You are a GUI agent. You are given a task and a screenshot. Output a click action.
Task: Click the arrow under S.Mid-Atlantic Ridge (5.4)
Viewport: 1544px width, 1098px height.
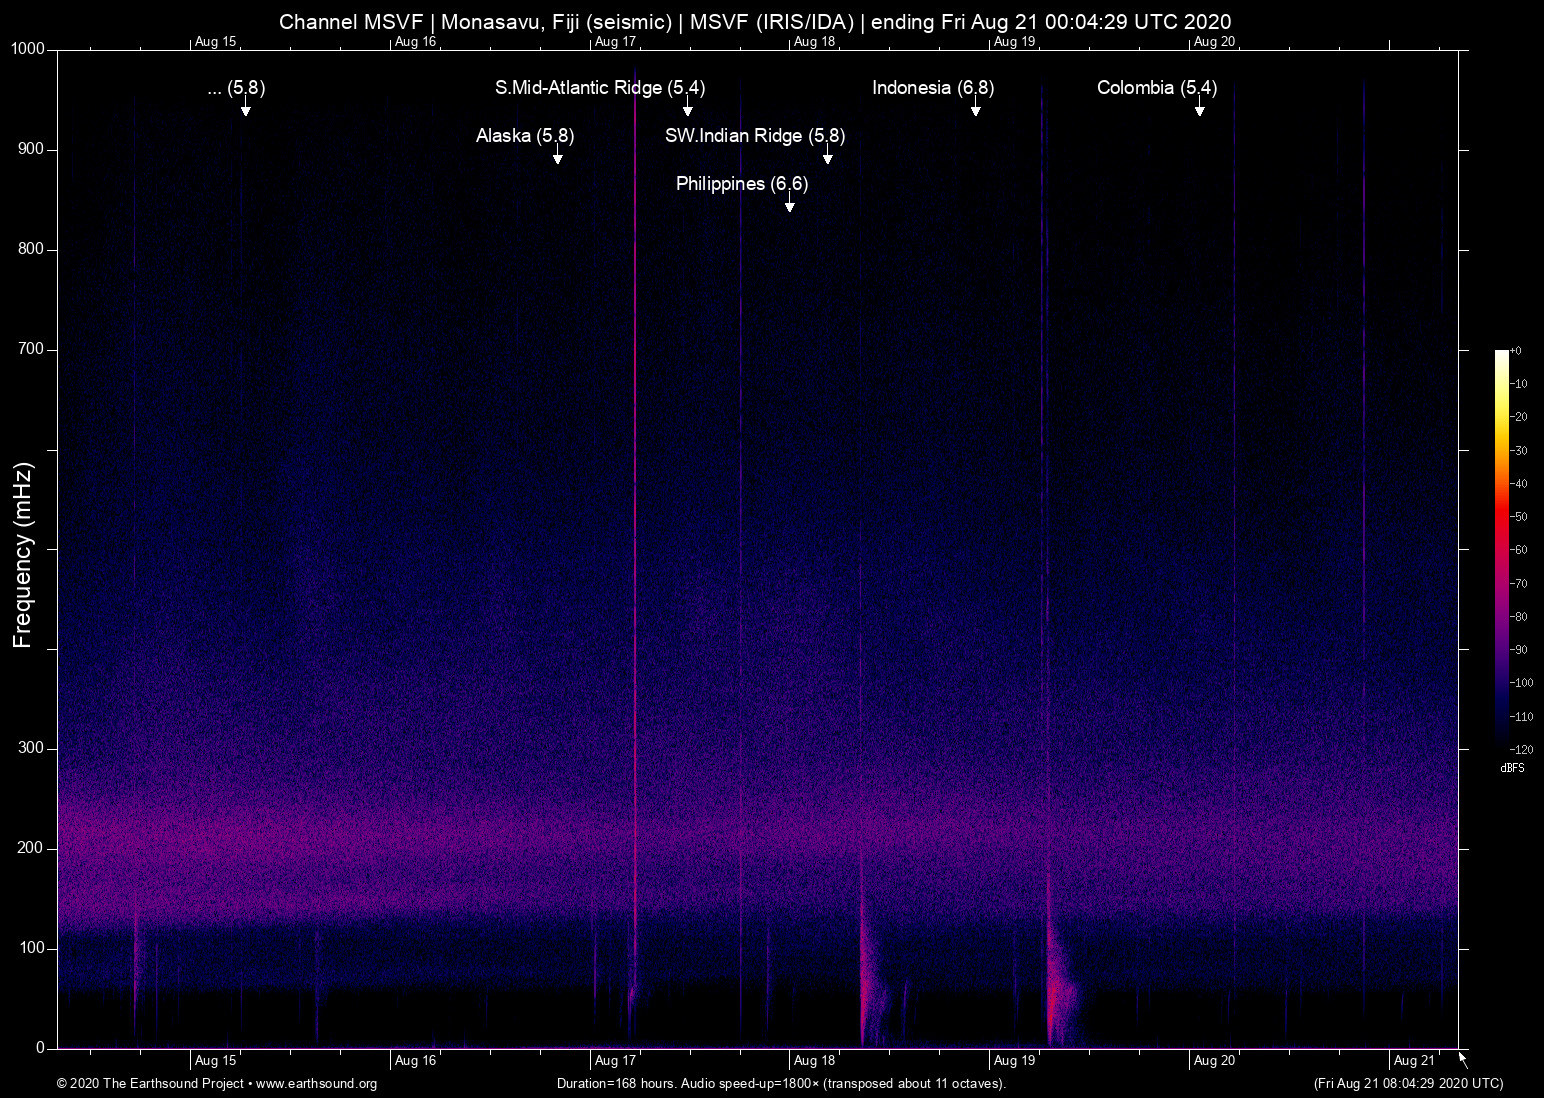(x=687, y=109)
